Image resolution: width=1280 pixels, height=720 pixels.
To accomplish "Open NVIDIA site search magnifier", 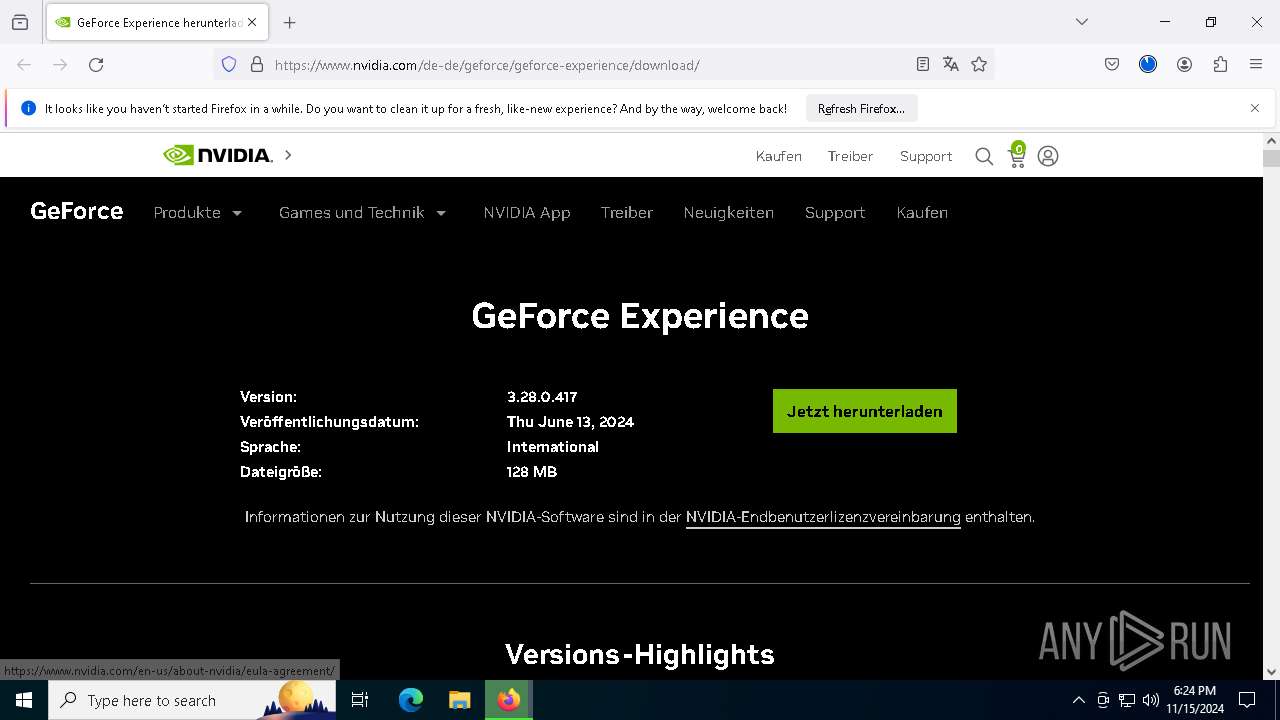I will (984, 156).
